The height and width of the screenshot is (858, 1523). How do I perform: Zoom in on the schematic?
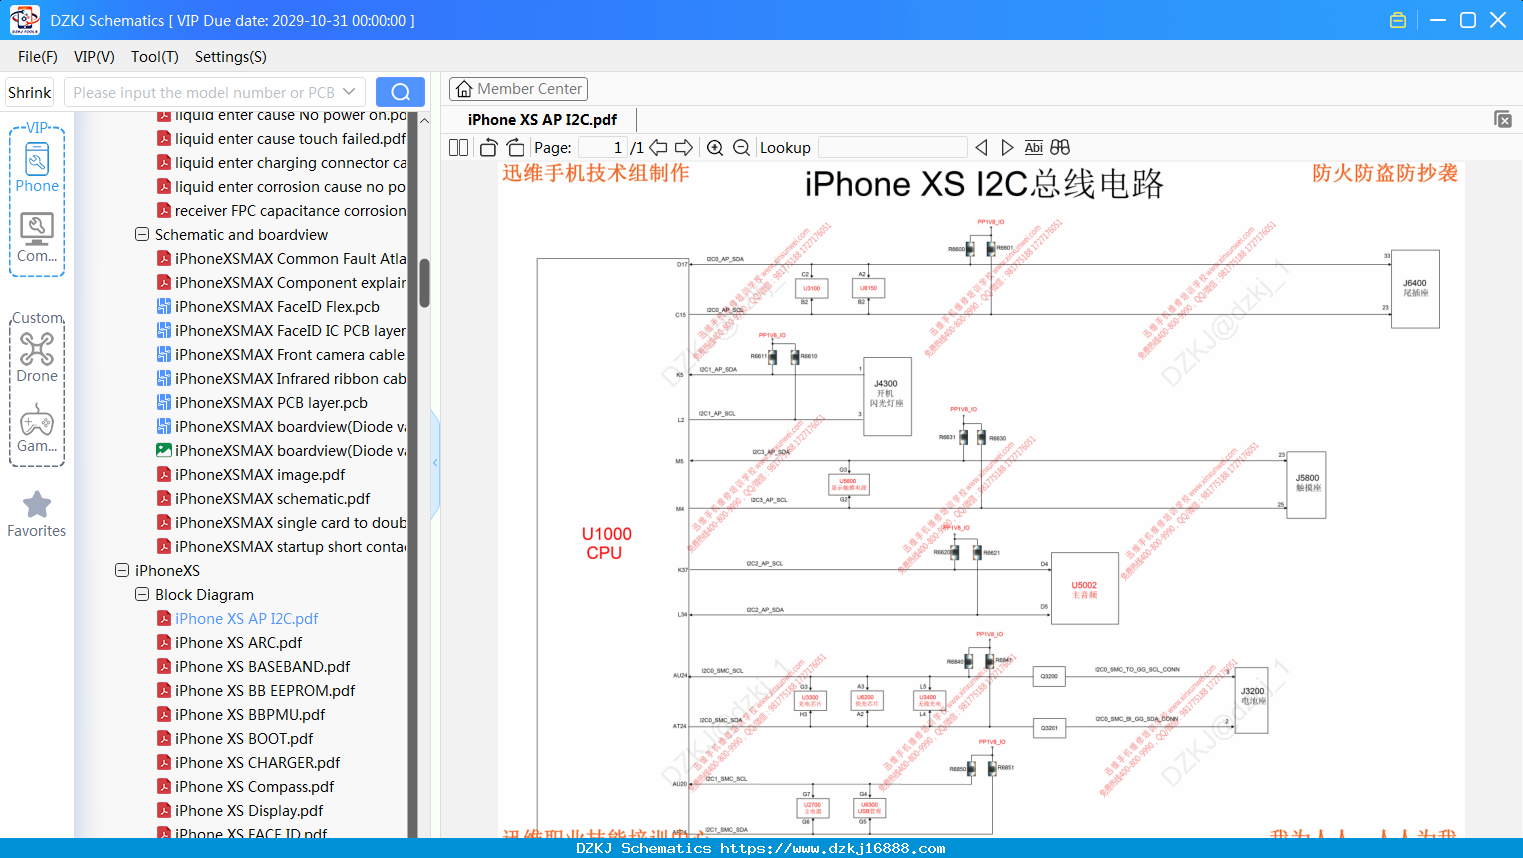tap(715, 148)
